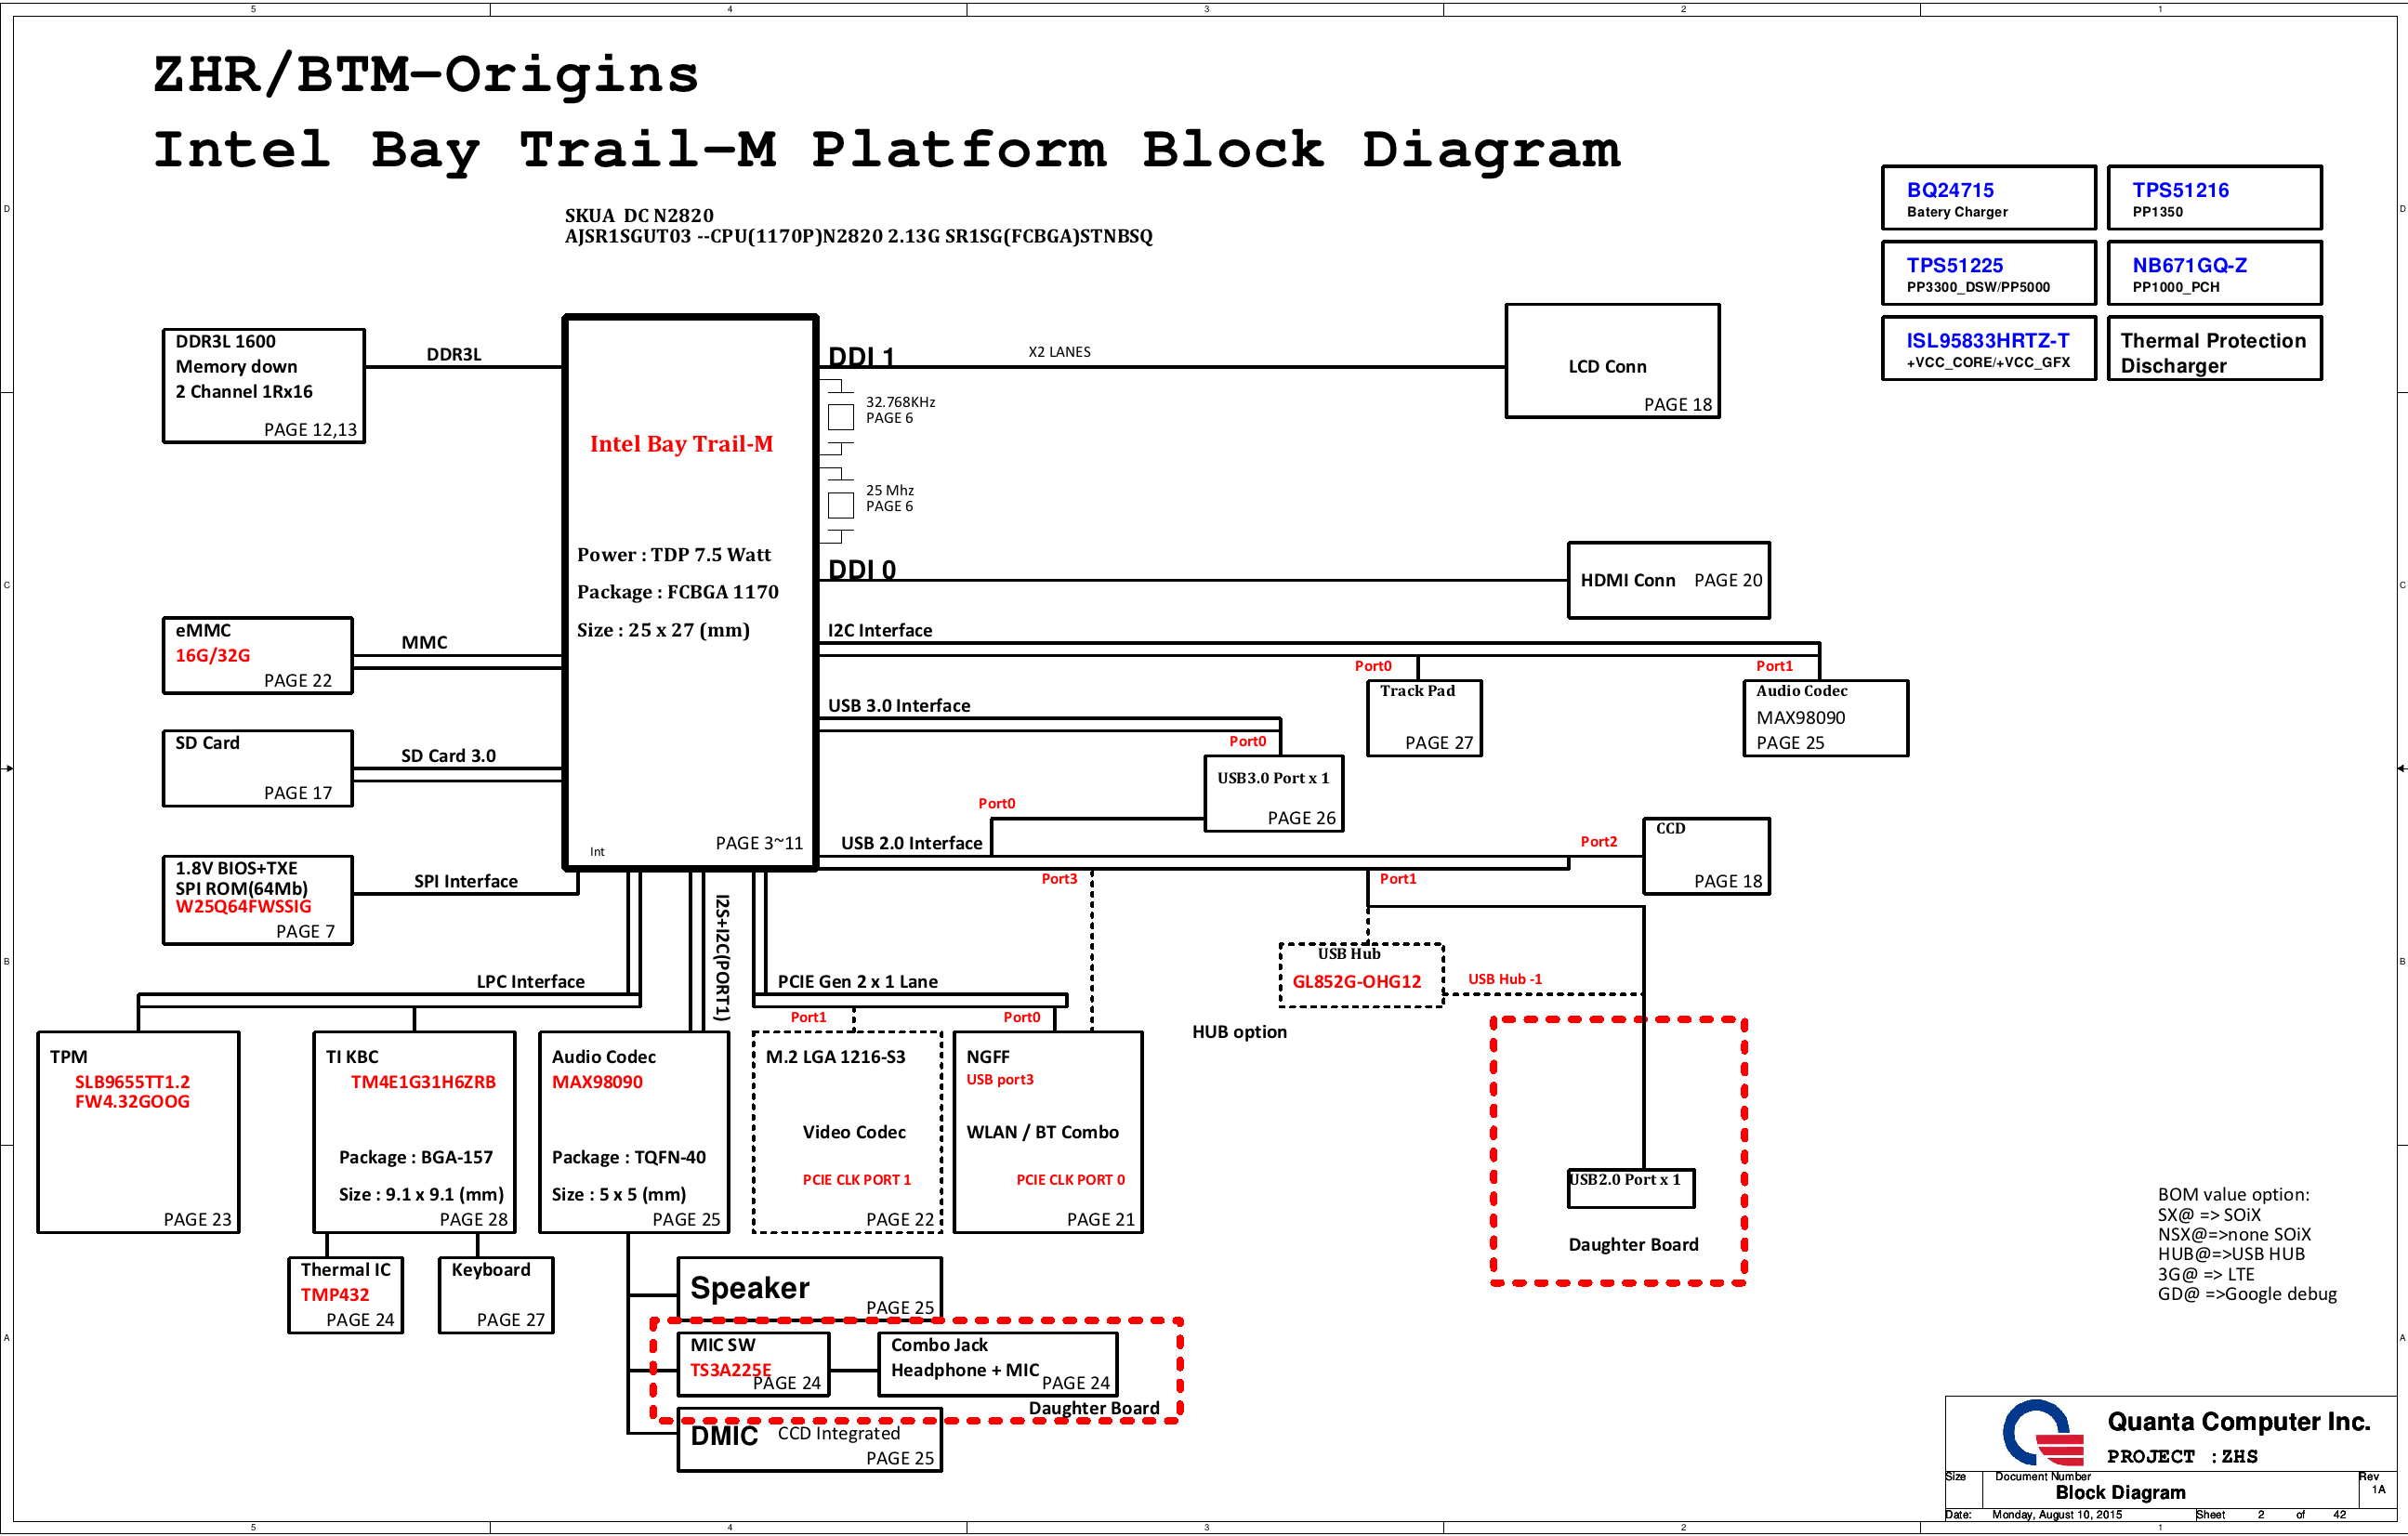Click the PCIE Gen 2 x 1 Lane label
Image resolution: width=2408 pixels, height=1536 pixels.
858,981
